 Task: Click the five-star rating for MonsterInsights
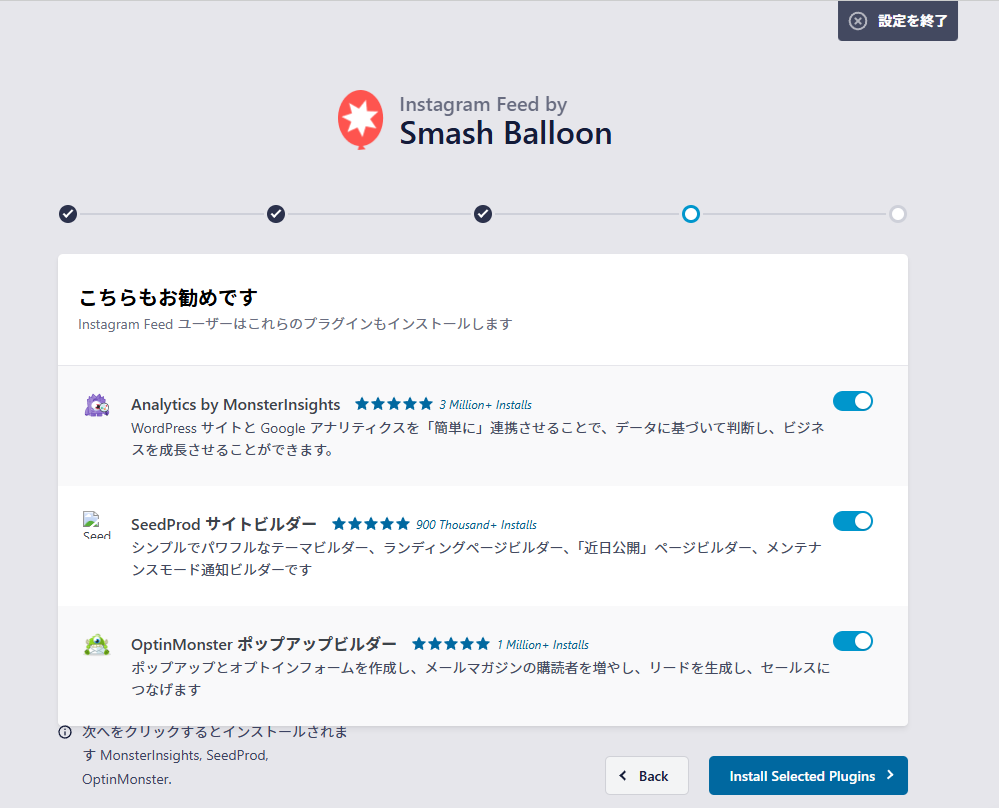click(x=394, y=404)
